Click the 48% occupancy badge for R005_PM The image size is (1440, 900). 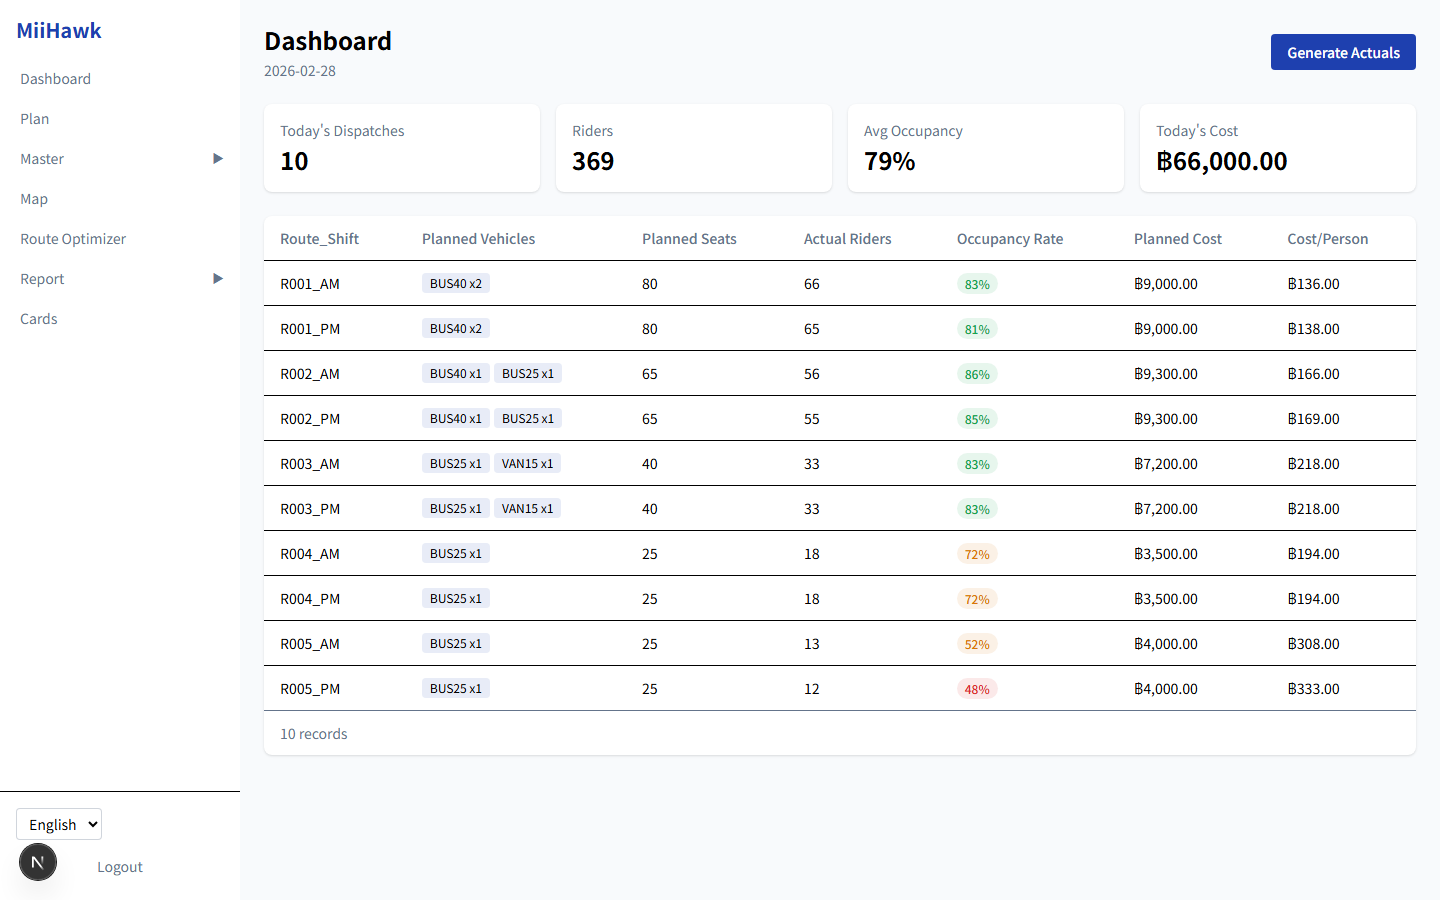click(977, 689)
